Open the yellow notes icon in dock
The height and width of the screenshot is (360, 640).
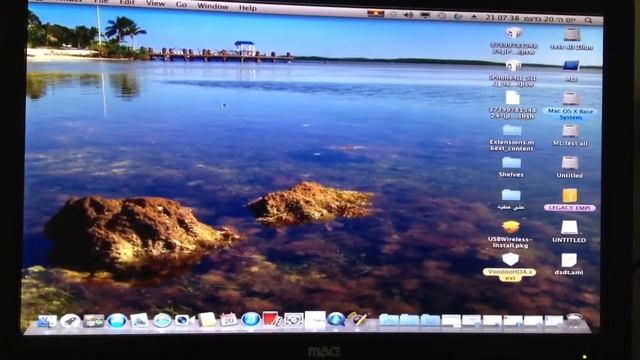click(x=207, y=320)
